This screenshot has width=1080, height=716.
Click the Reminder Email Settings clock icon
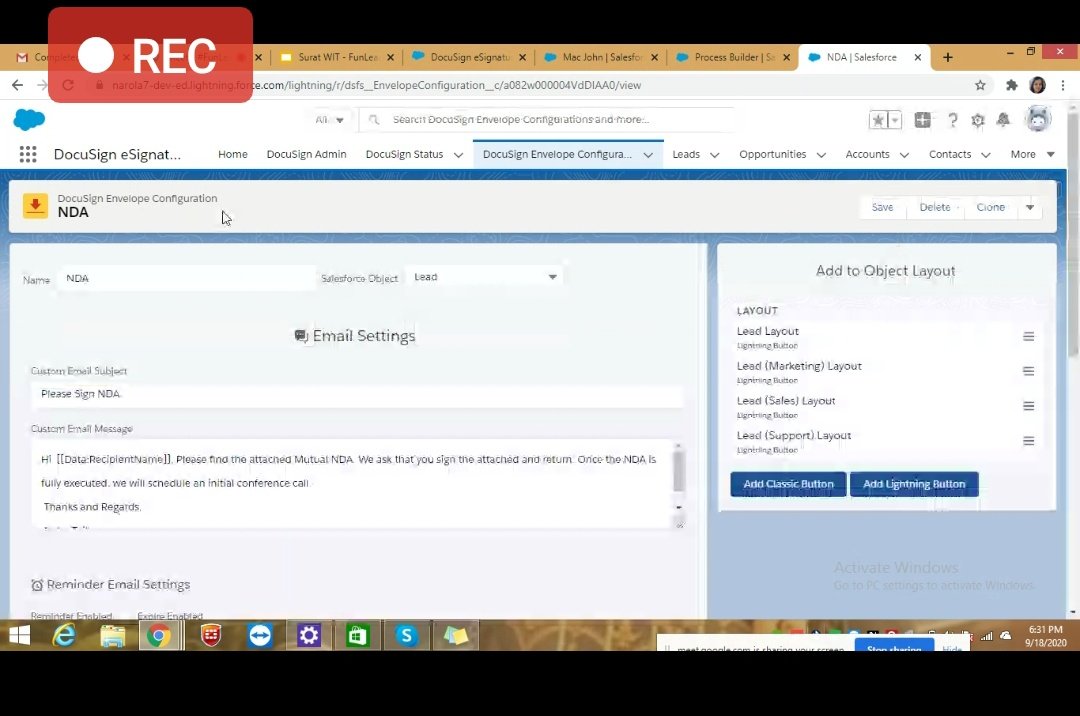coord(37,585)
